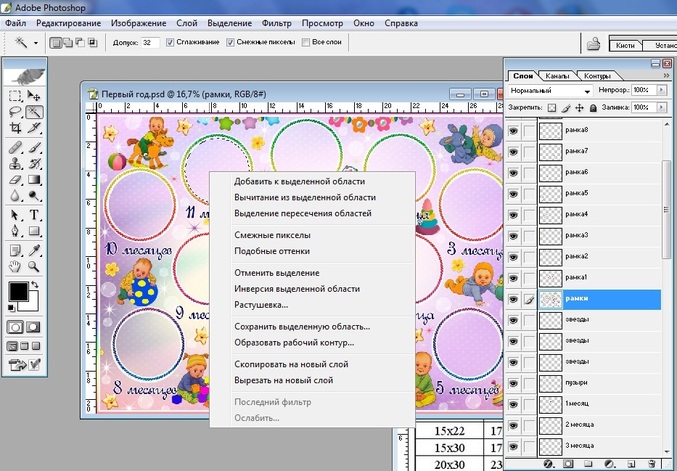Select the Magic Wand tool in toolbox

pyautogui.click(x=34, y=112)
